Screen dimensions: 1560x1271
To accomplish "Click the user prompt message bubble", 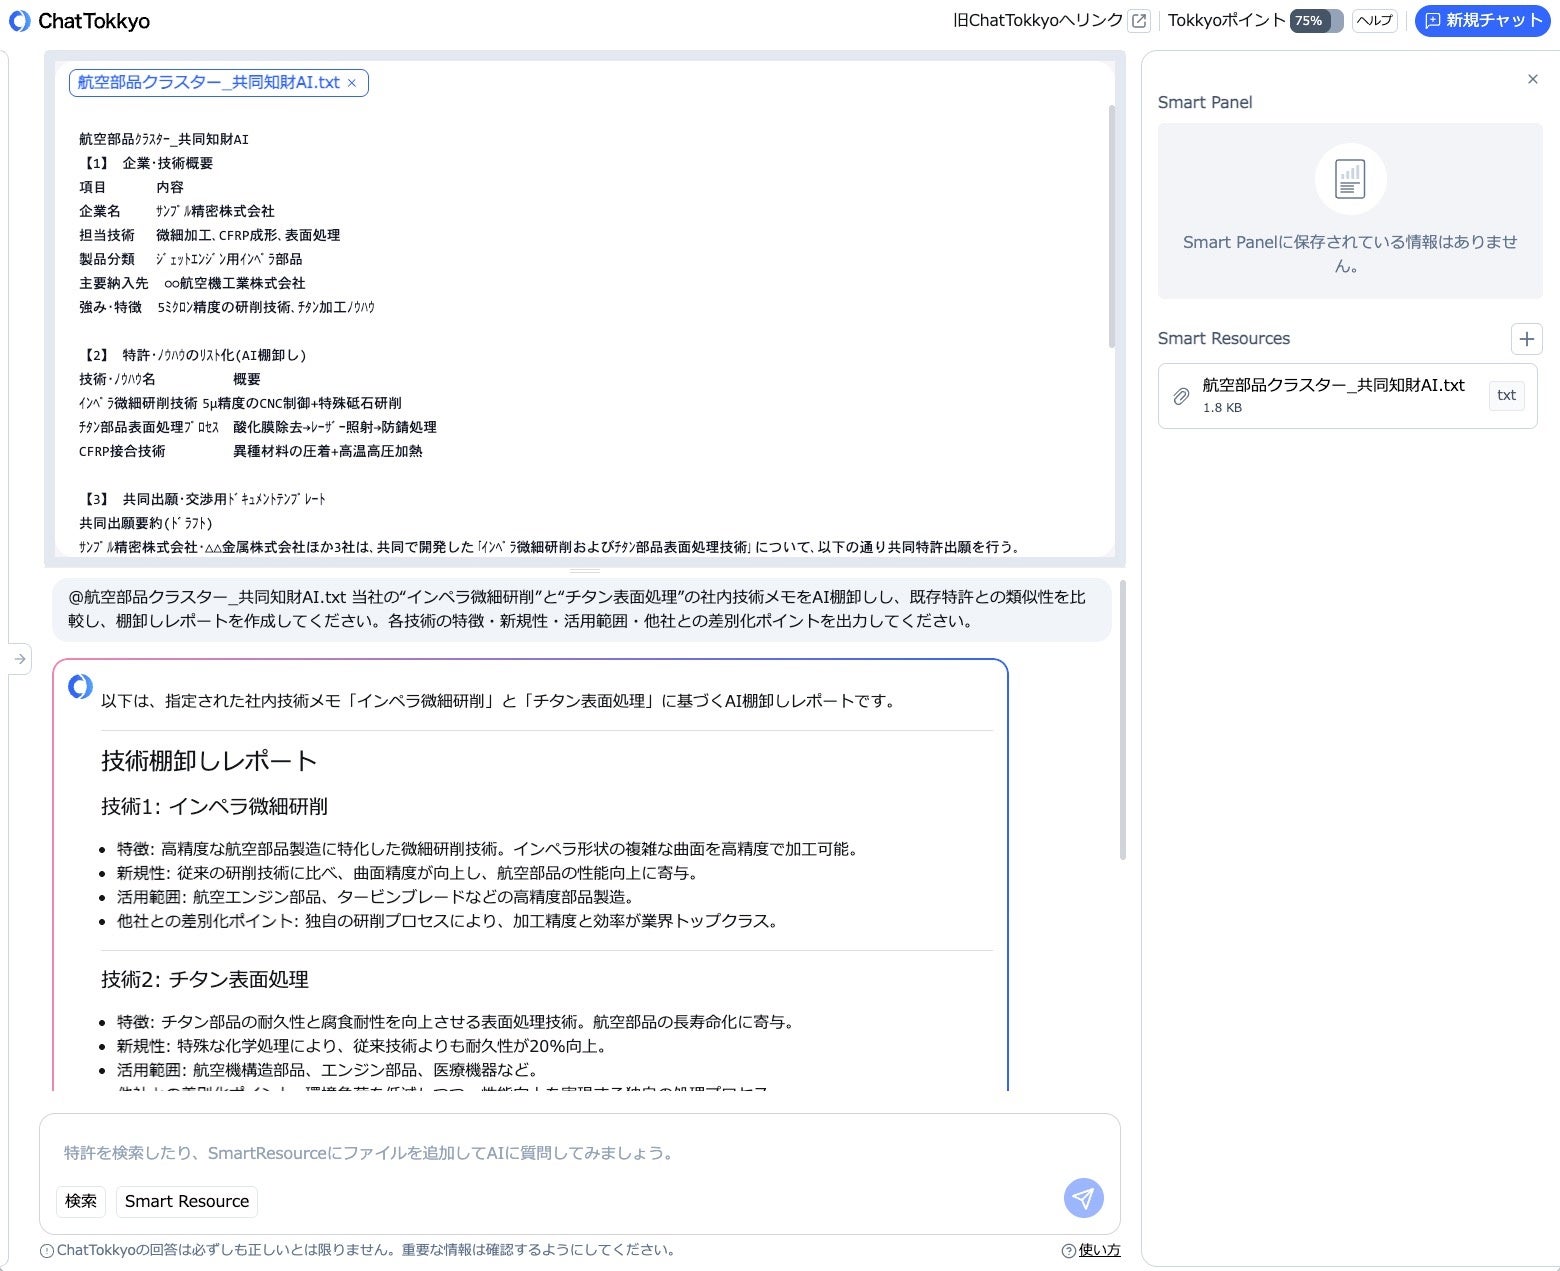I will 582,609.
